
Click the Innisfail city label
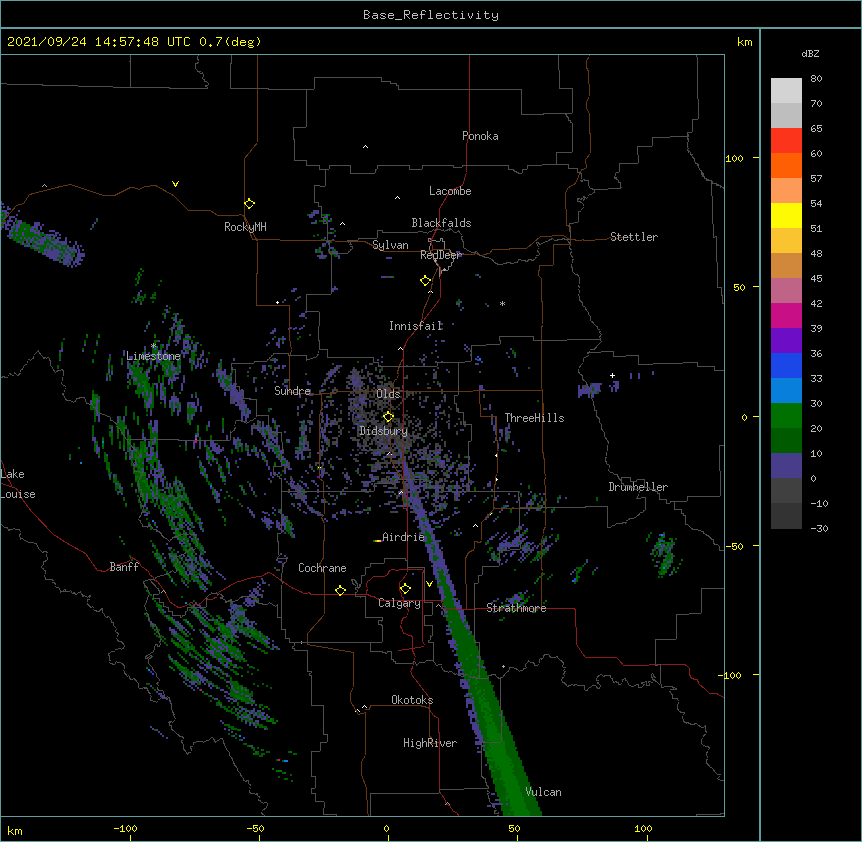416,326
